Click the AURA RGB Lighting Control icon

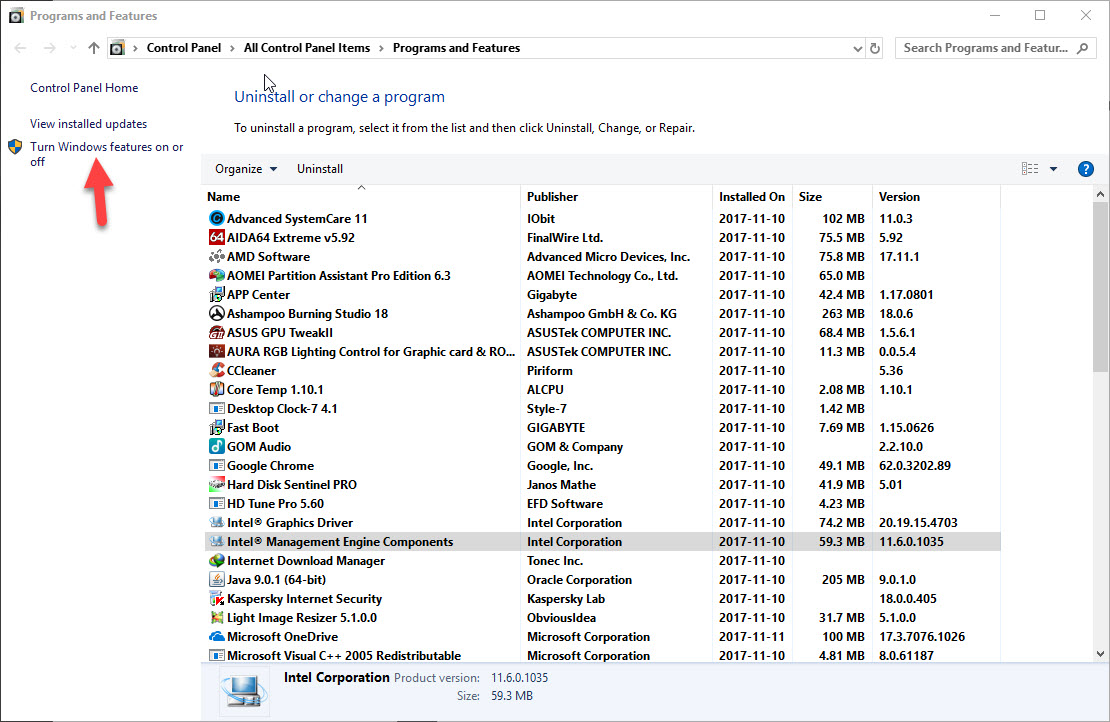(x=217, y=352)
